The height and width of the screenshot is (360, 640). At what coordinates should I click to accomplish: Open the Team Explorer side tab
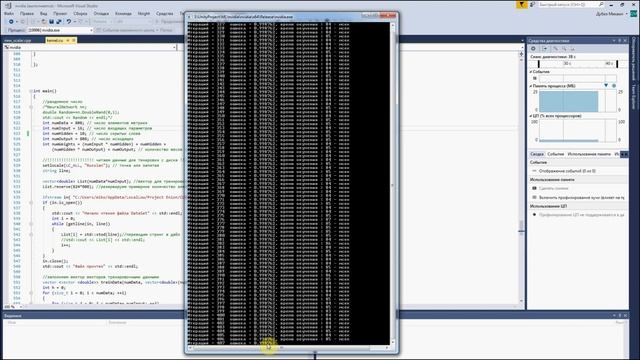pyautogui.click(x=634, y=97)
